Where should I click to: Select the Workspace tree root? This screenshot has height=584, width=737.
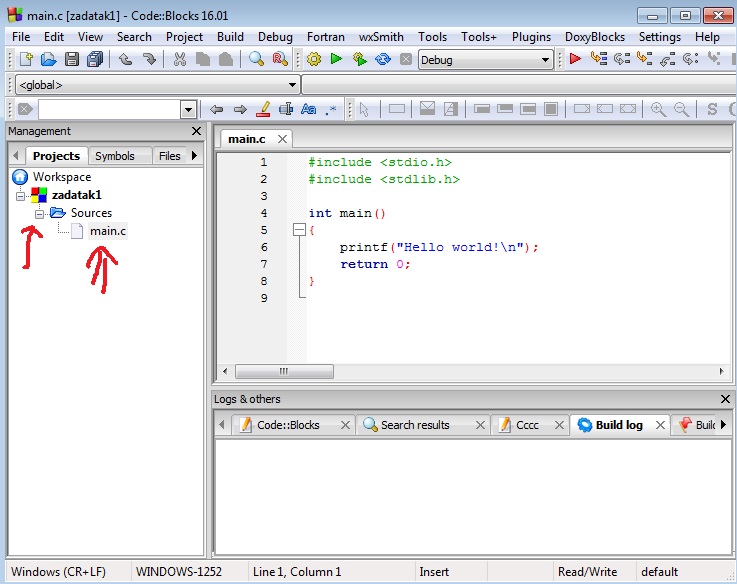(62, 177)
